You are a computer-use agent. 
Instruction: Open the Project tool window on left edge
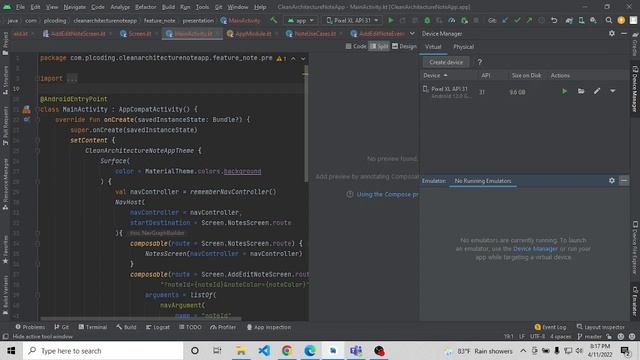pyautogui.click(x=5, y=44)
